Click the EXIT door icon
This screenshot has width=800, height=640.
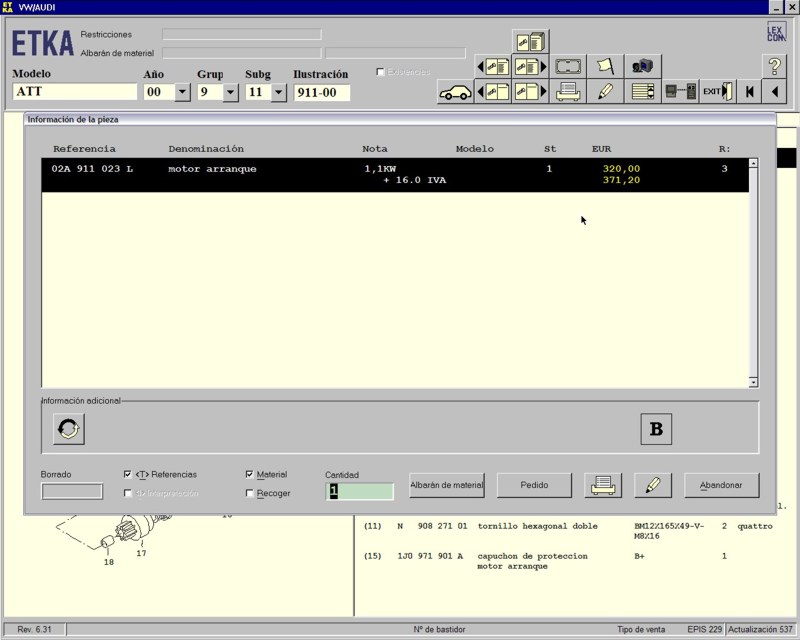coord(718,92)
